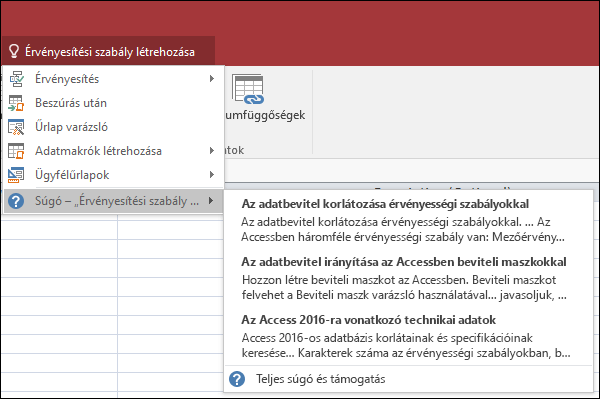
Task: Click description text starting Accessben háromféle érvényességi szabály
Action: tap(403, 237)
